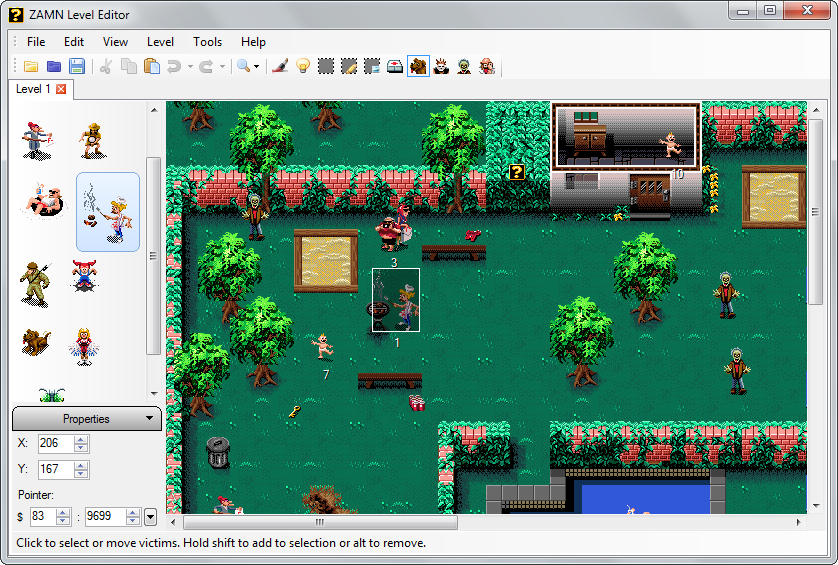Screen dimensions: 838x565
Task: Expand the Properties panel header
Action: (x=86, y=419)
